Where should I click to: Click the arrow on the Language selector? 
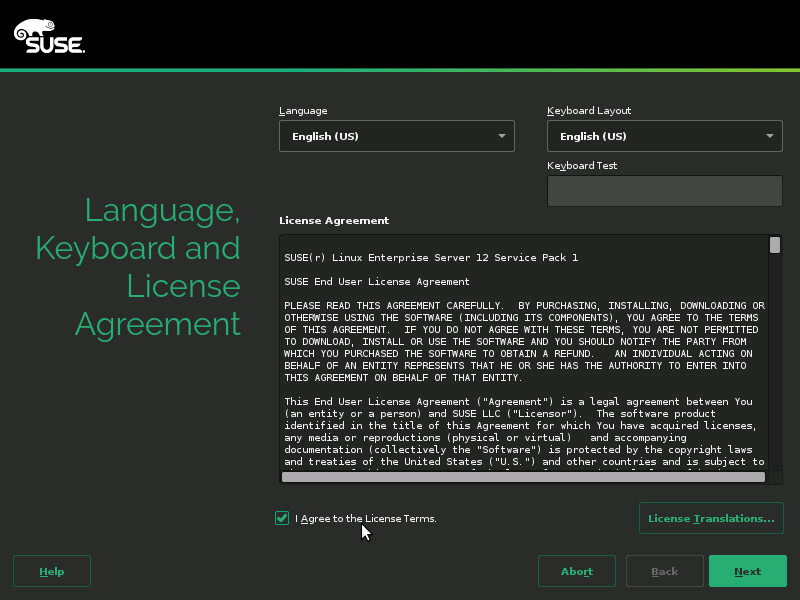[502, 136]
